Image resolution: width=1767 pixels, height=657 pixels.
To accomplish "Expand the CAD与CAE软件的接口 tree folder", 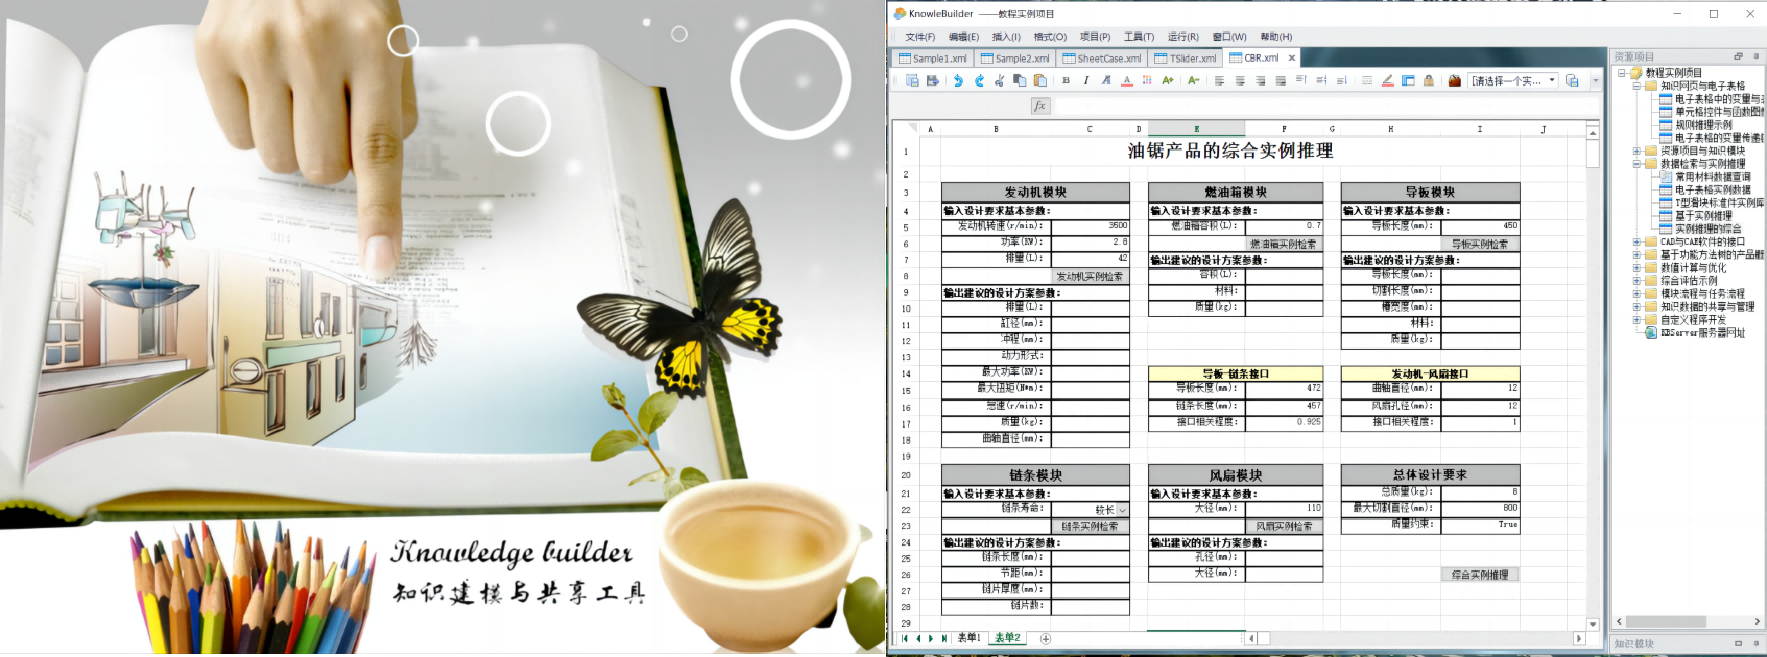I will (1637, 242).
